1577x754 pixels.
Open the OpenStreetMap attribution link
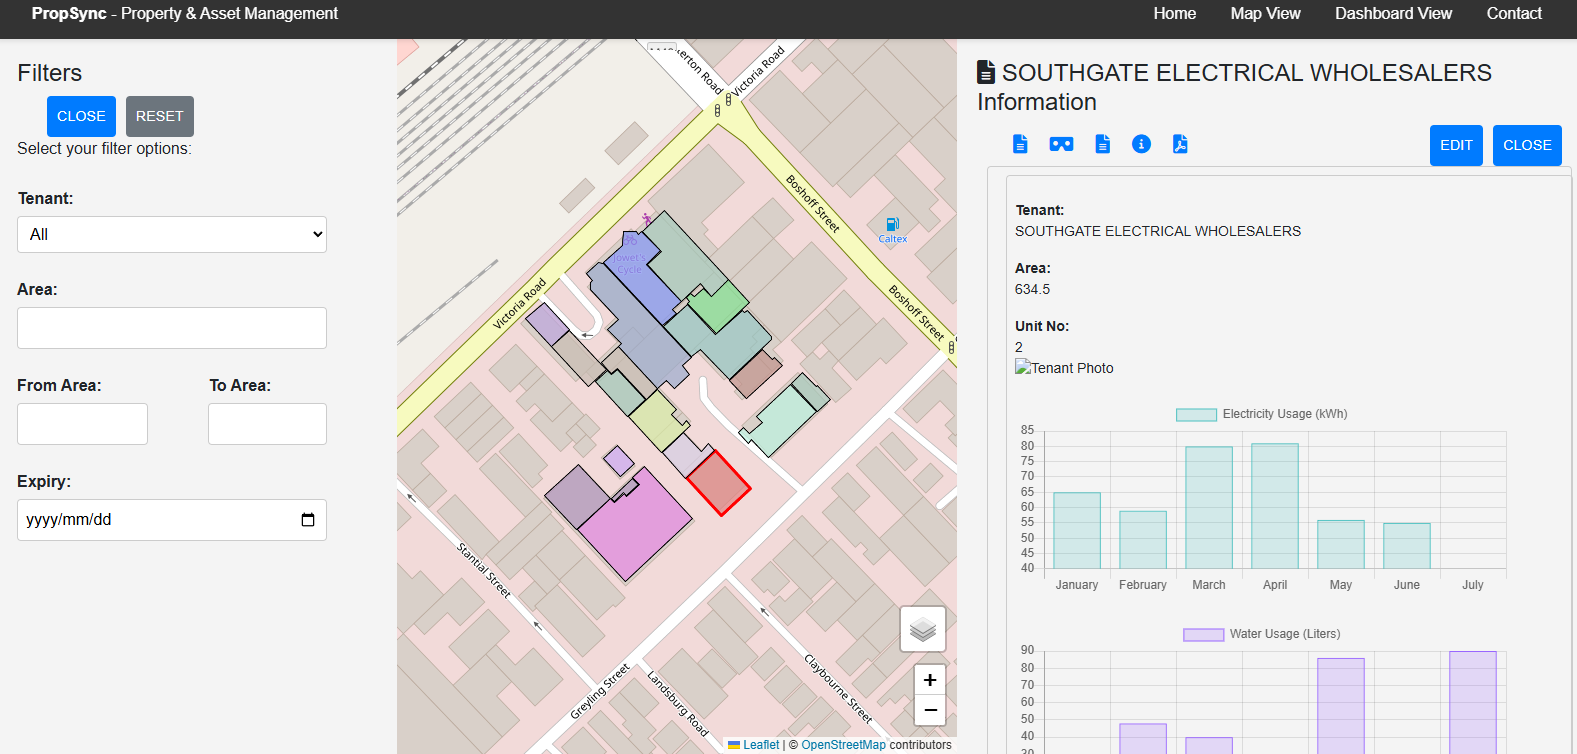coord(843,745)
